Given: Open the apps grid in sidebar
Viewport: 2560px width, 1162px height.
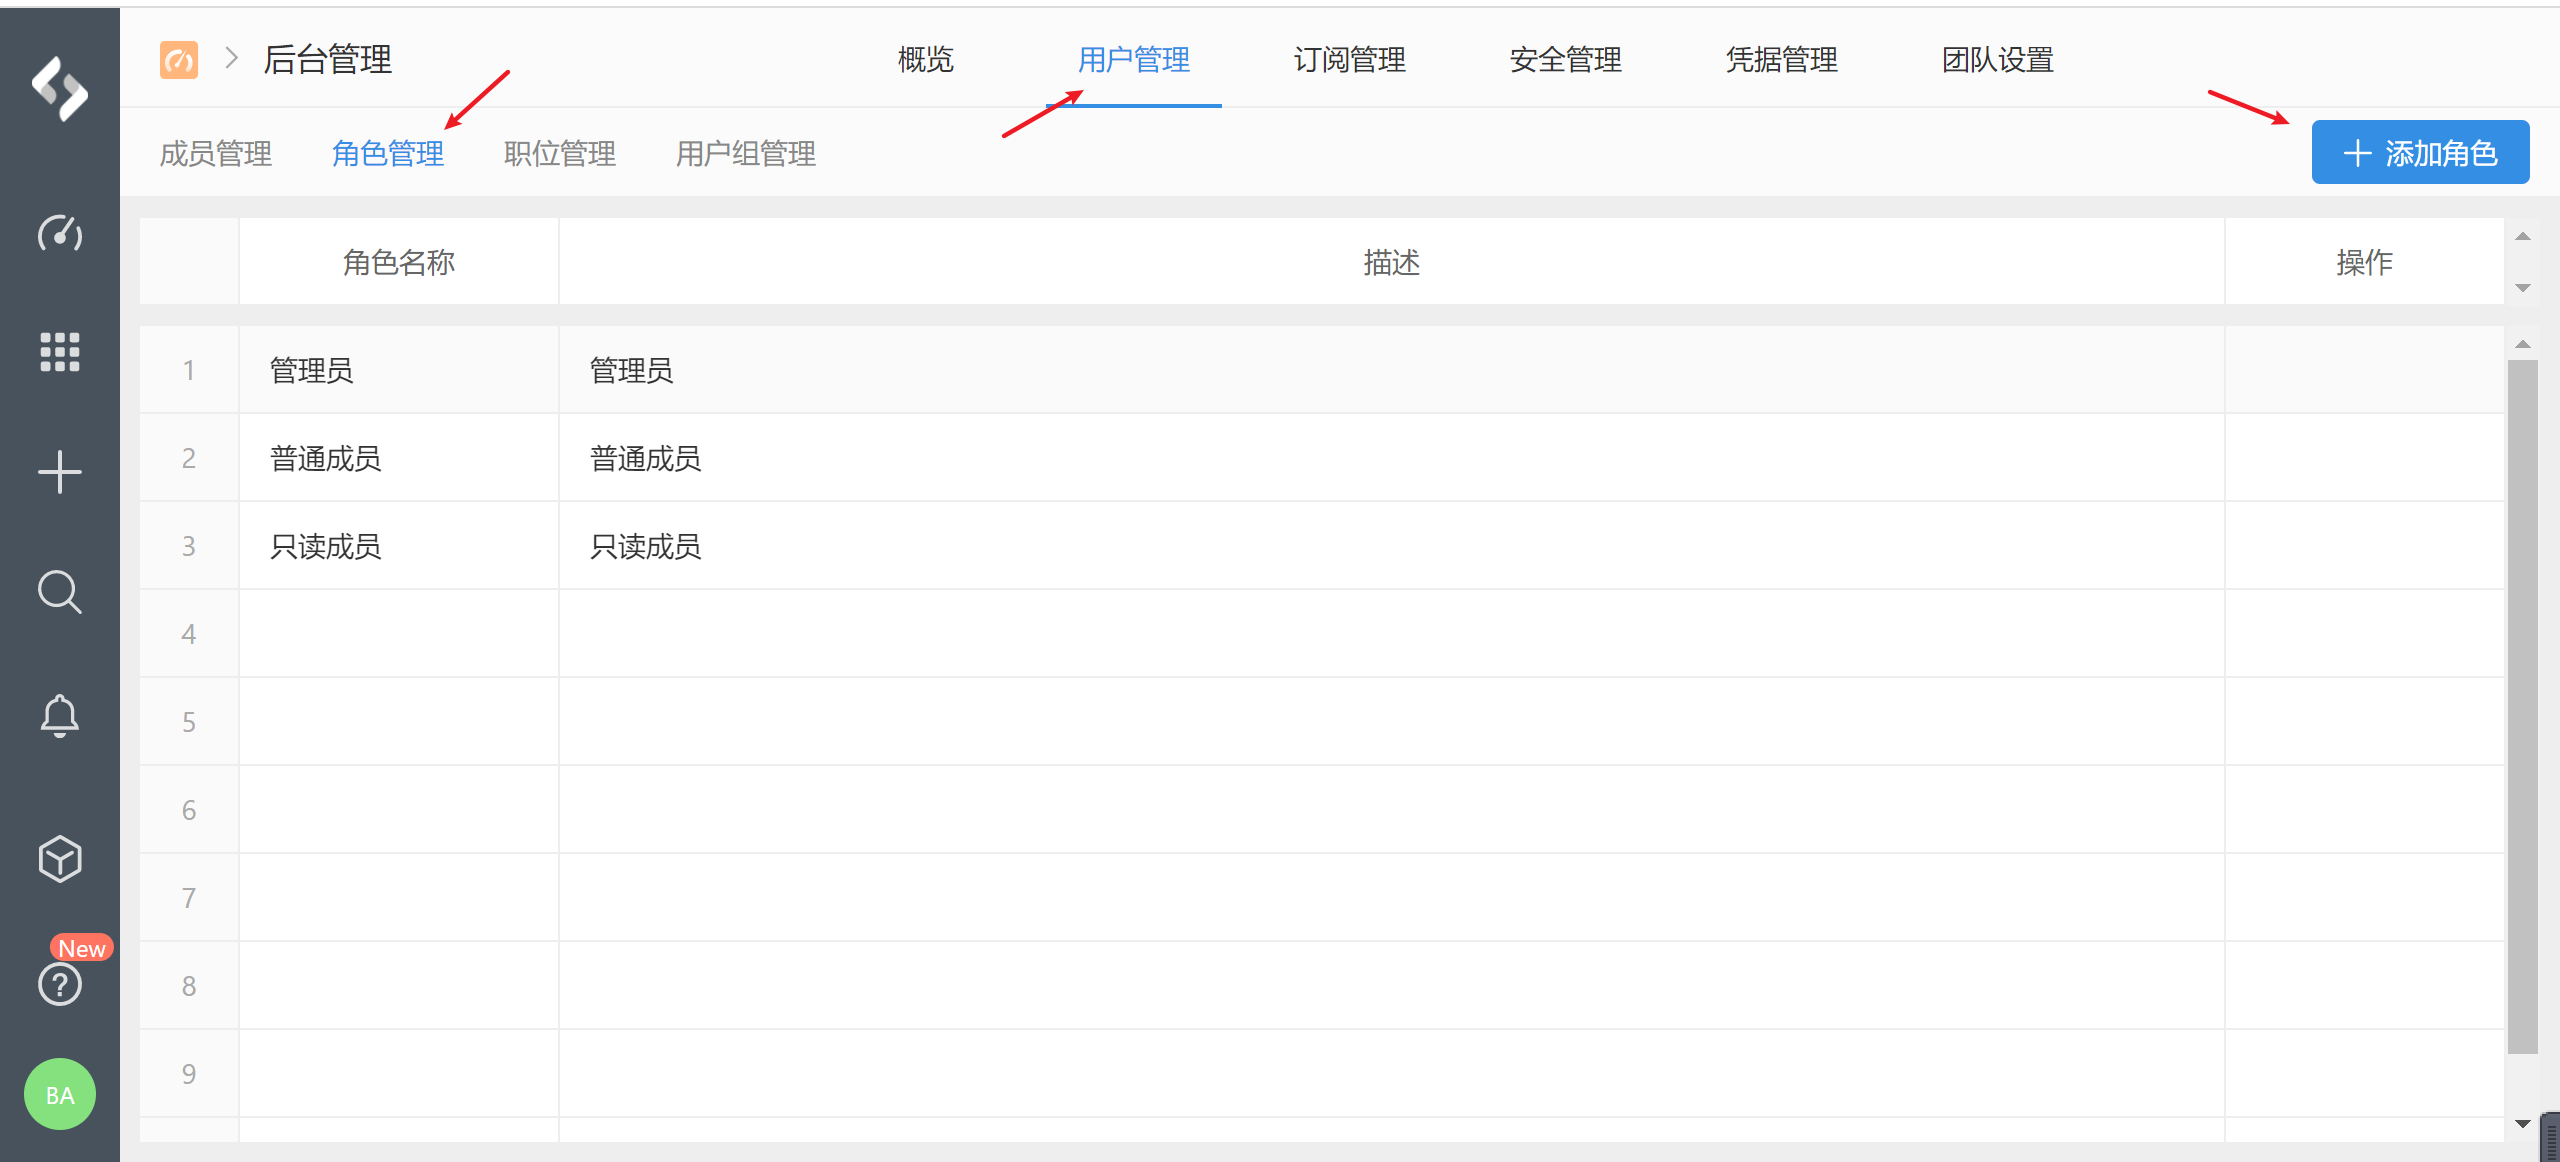Looking at the screenshot, I should click(x=60, y=352).
